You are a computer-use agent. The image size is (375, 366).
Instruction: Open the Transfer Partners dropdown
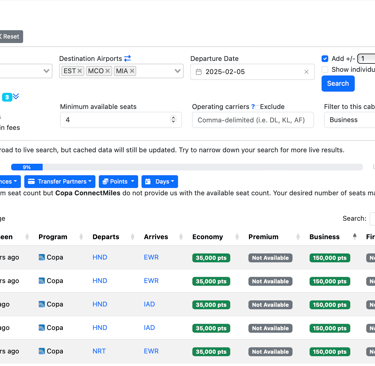[60, 182]
